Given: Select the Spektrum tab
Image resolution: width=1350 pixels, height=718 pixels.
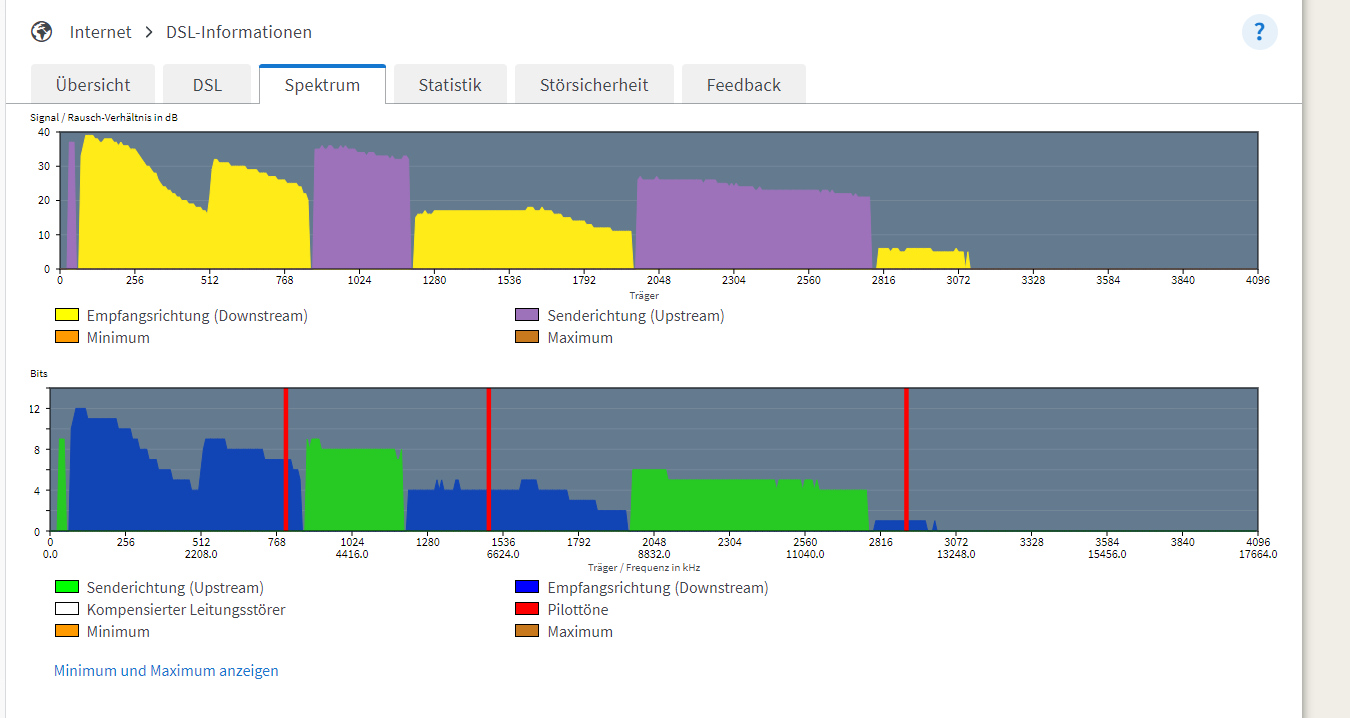Looking at the screenshot, I should pos(322,85).
